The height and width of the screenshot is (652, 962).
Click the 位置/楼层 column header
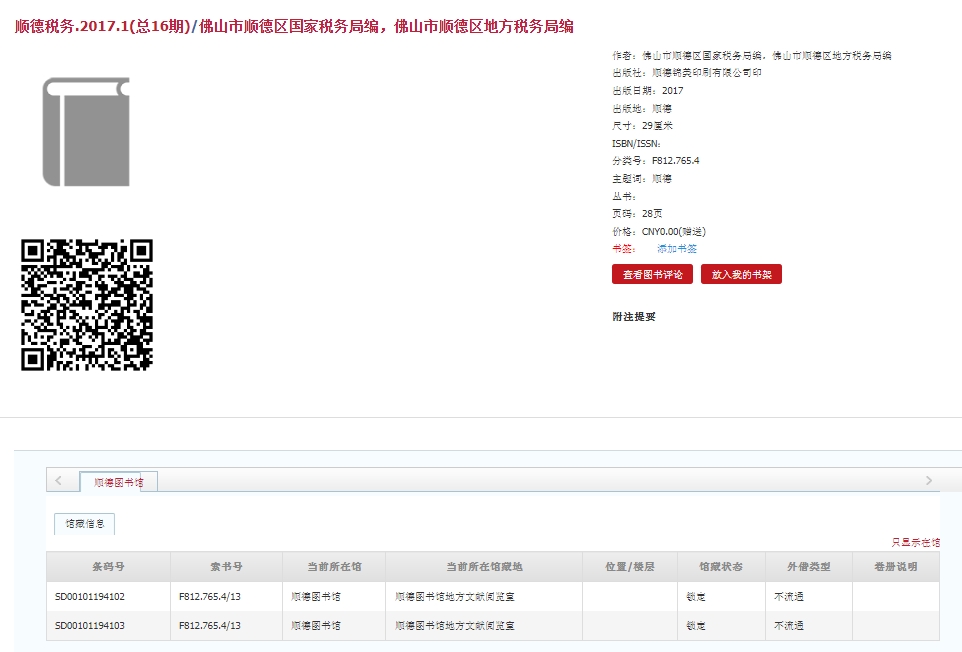click(630, 567)
